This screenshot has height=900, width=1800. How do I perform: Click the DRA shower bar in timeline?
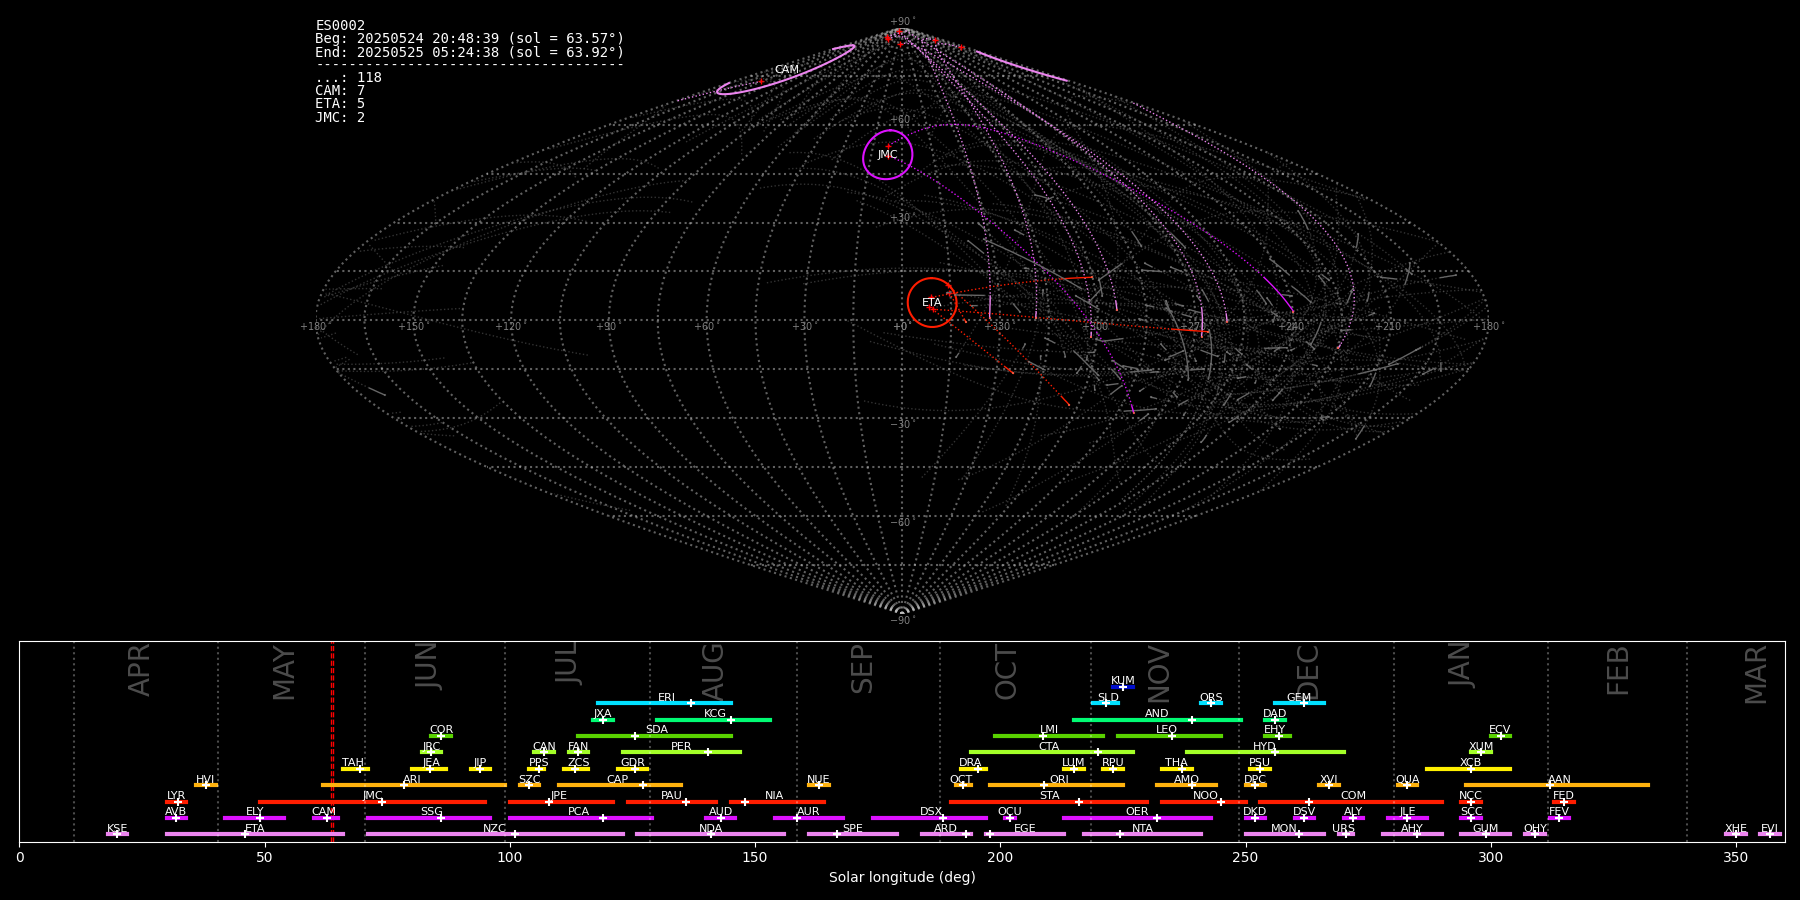[974, 769]
